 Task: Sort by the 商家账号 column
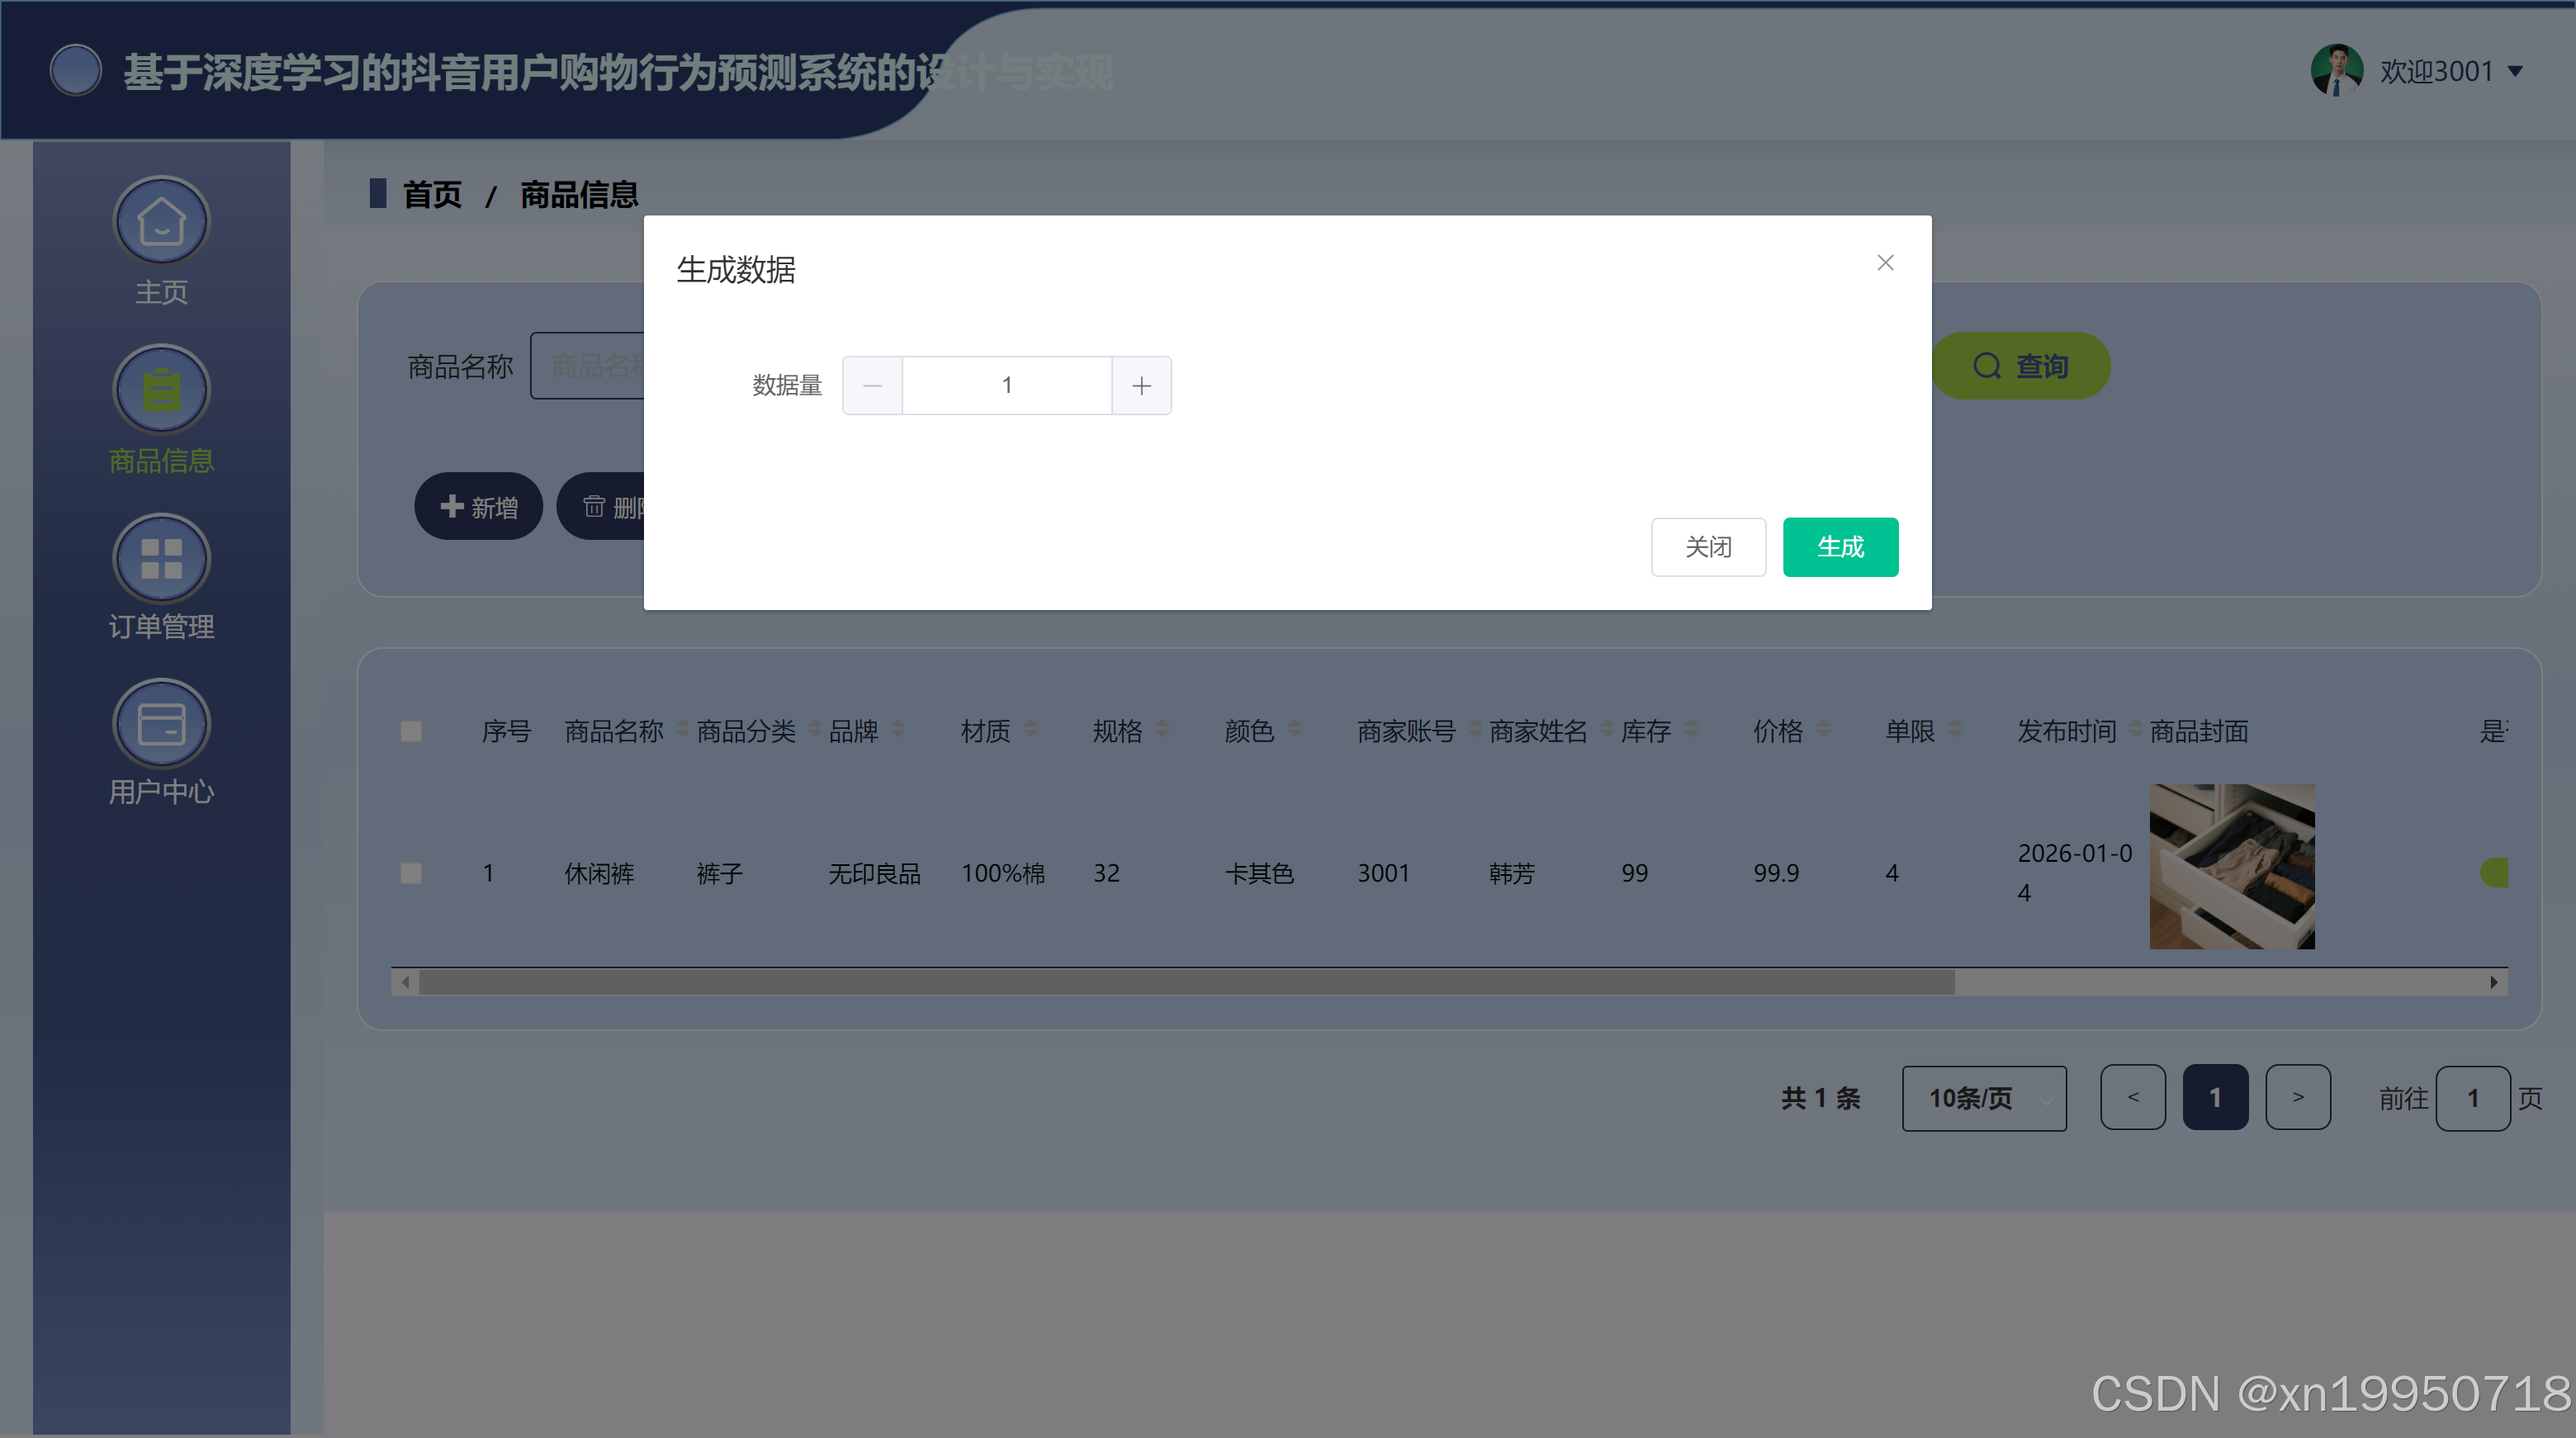point(1475,730)
